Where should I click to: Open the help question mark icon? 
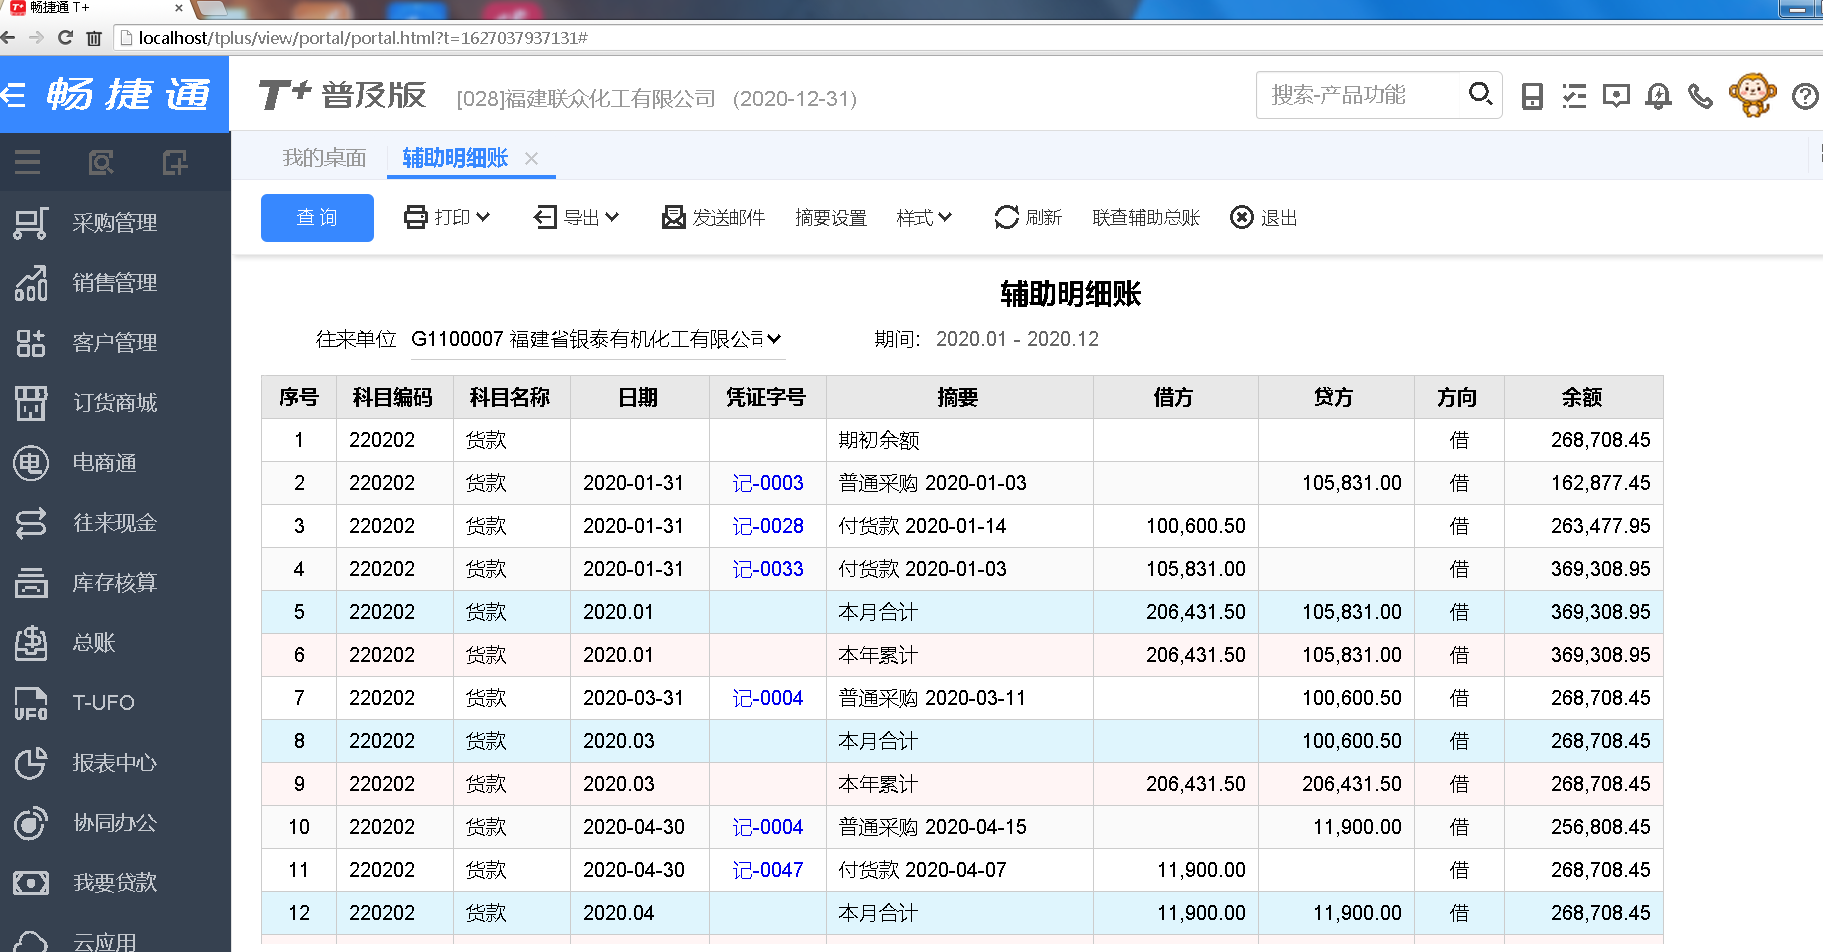tap(1805, 96)
